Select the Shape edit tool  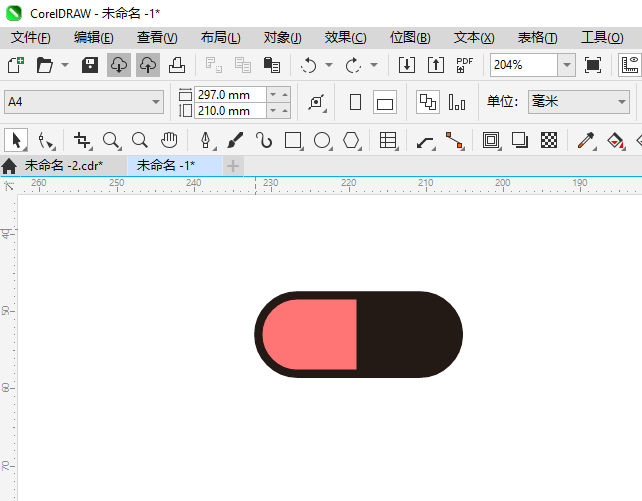pyautogui.click(x=45, y=140)
